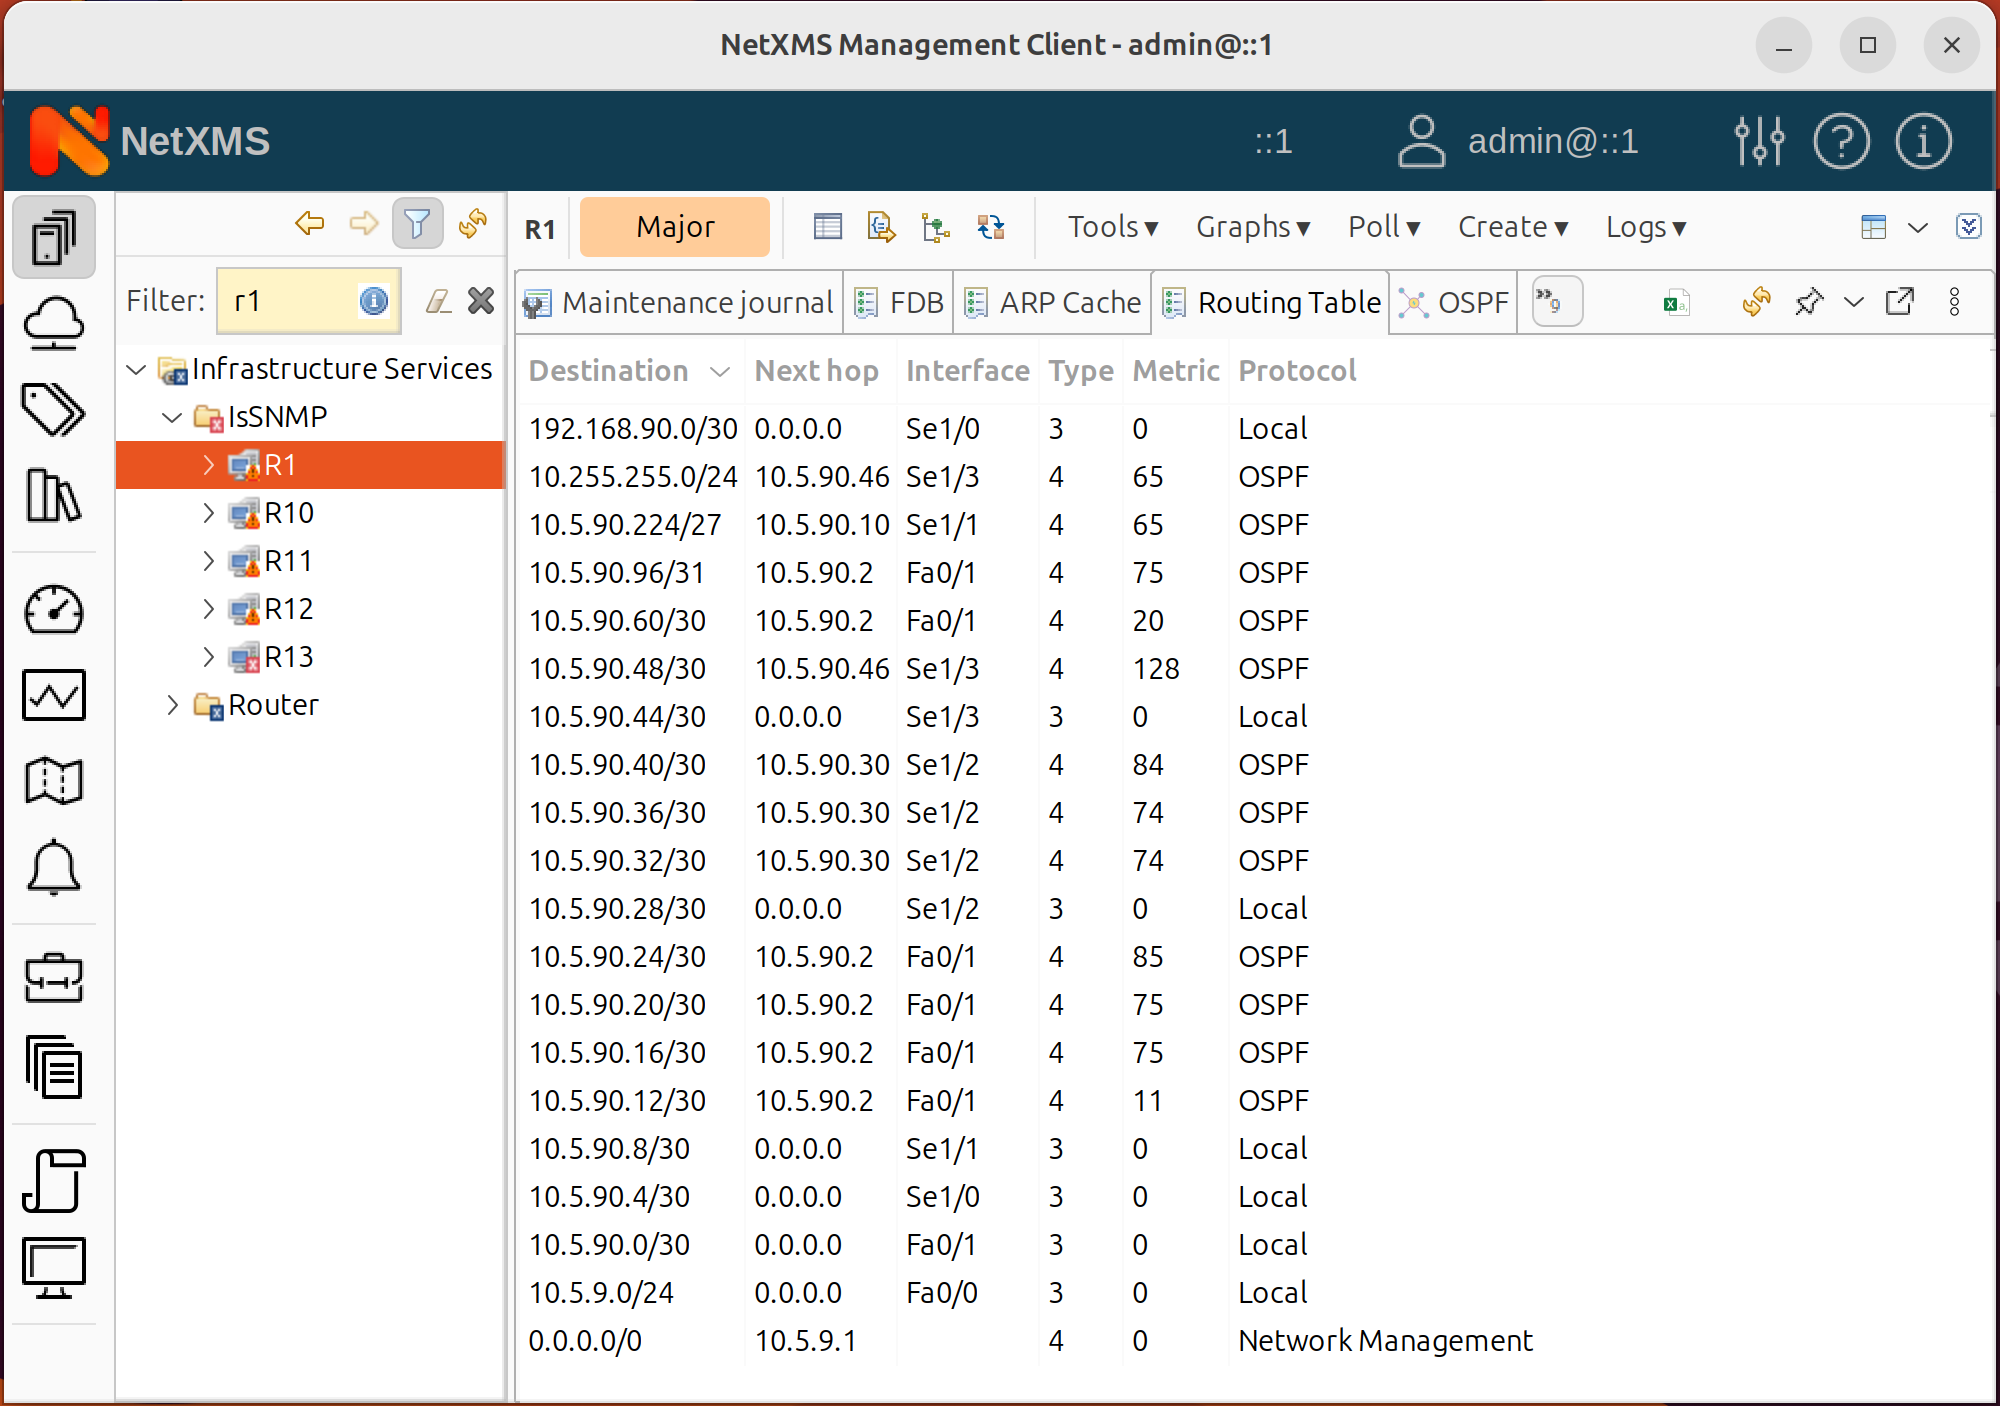Navigate forward with the right arrow icon
The width and height of the screenshot is (2000, 1406).
coord(364,223)
